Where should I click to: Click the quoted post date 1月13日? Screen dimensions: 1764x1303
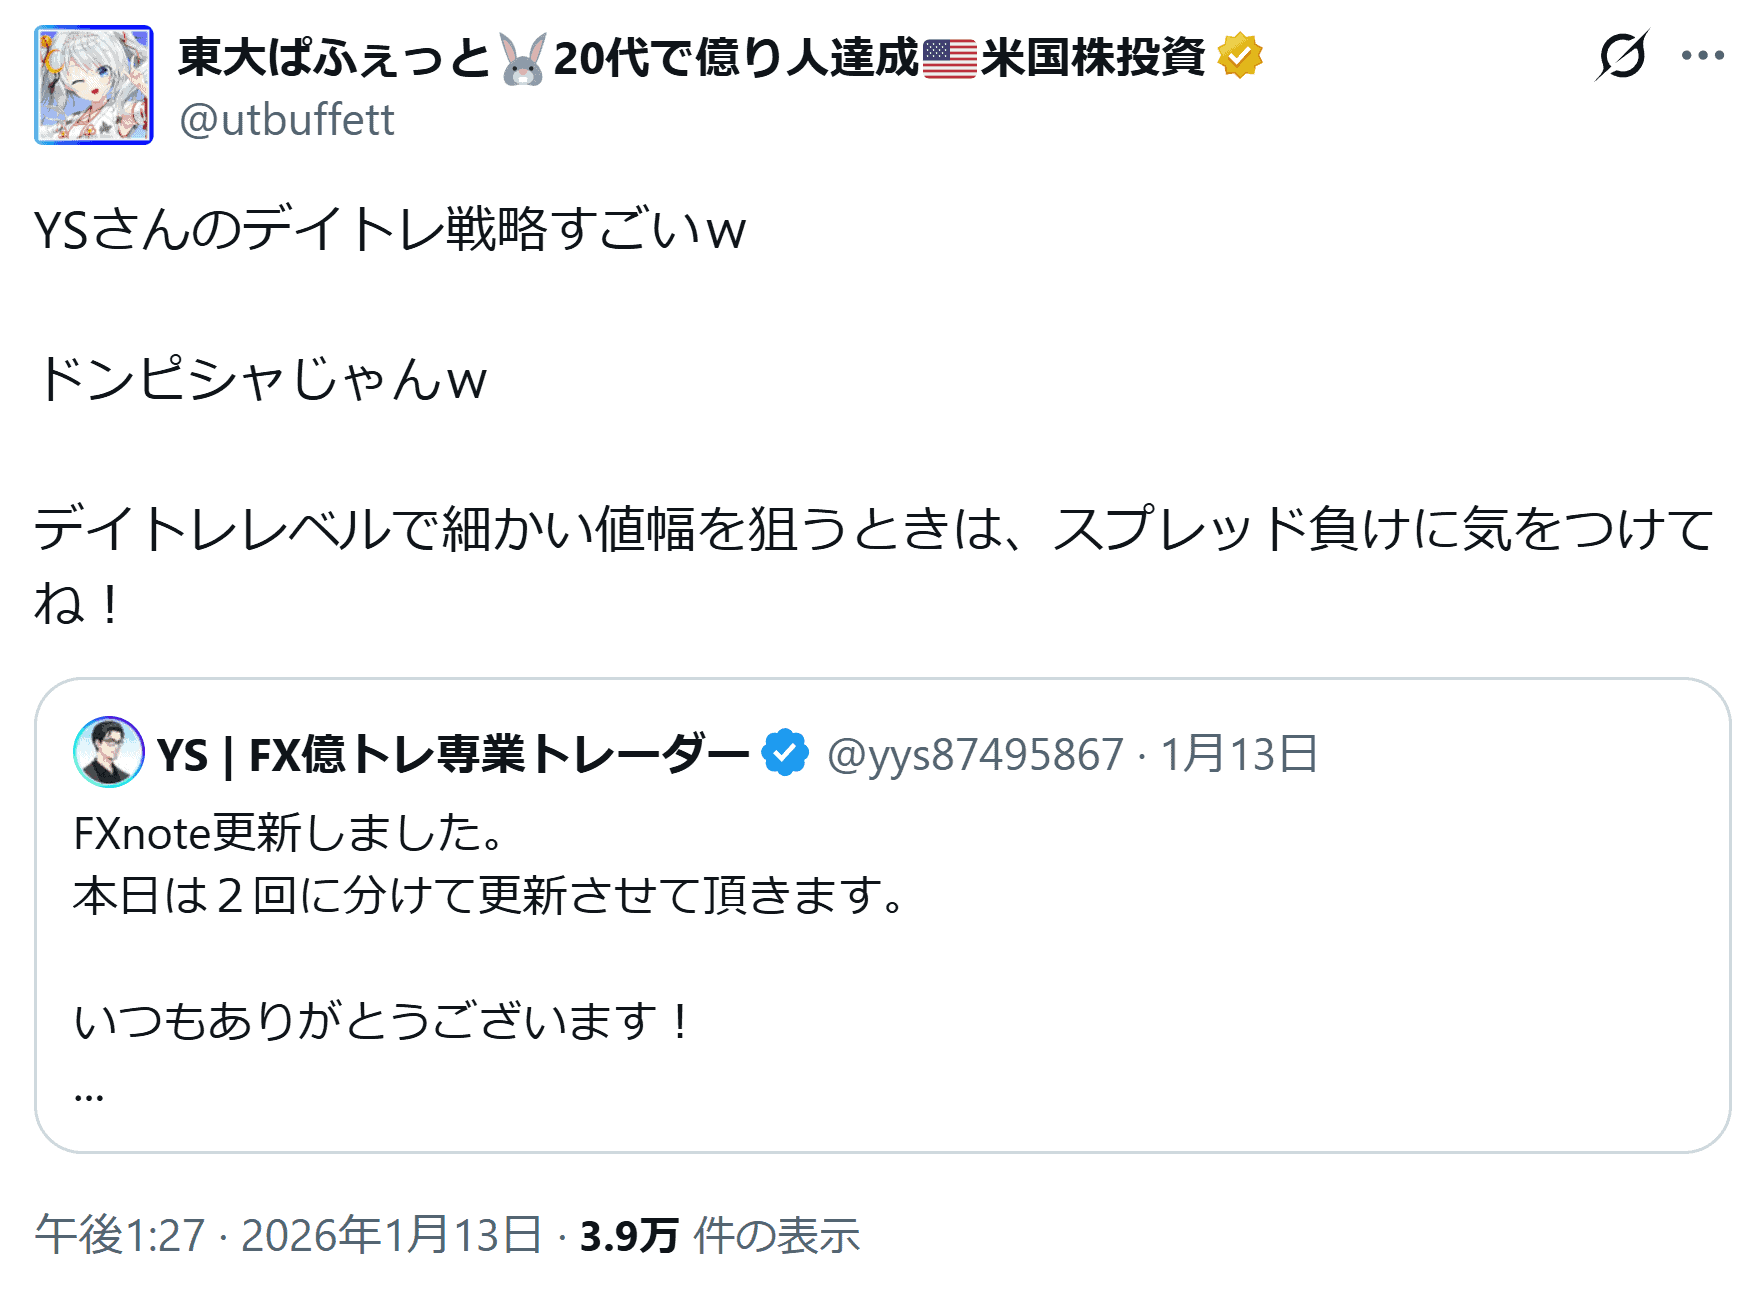tap(1238, 754)
